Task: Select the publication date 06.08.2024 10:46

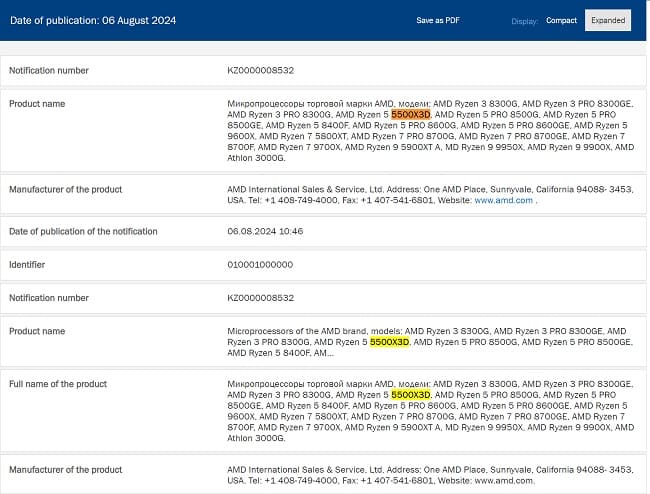Action: (265, 231)
